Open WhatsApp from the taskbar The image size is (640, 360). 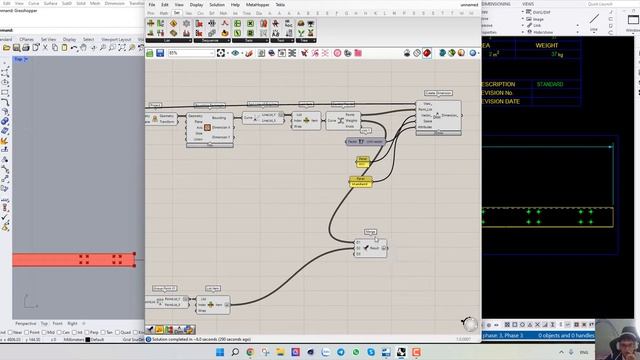[356, 352]
